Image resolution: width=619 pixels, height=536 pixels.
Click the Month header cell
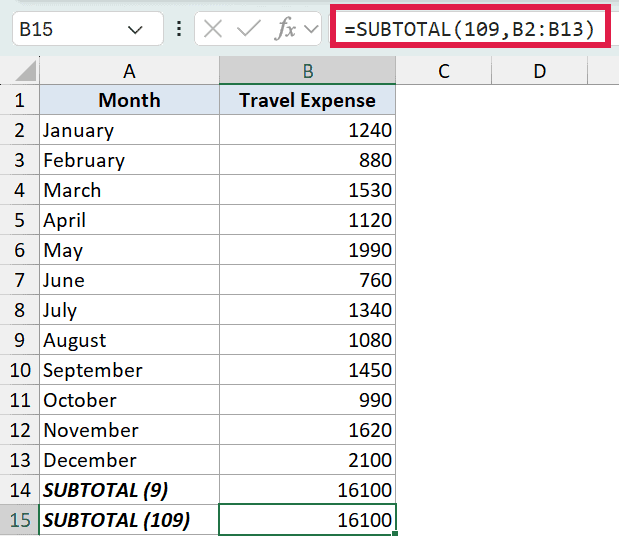click(129, 100)
